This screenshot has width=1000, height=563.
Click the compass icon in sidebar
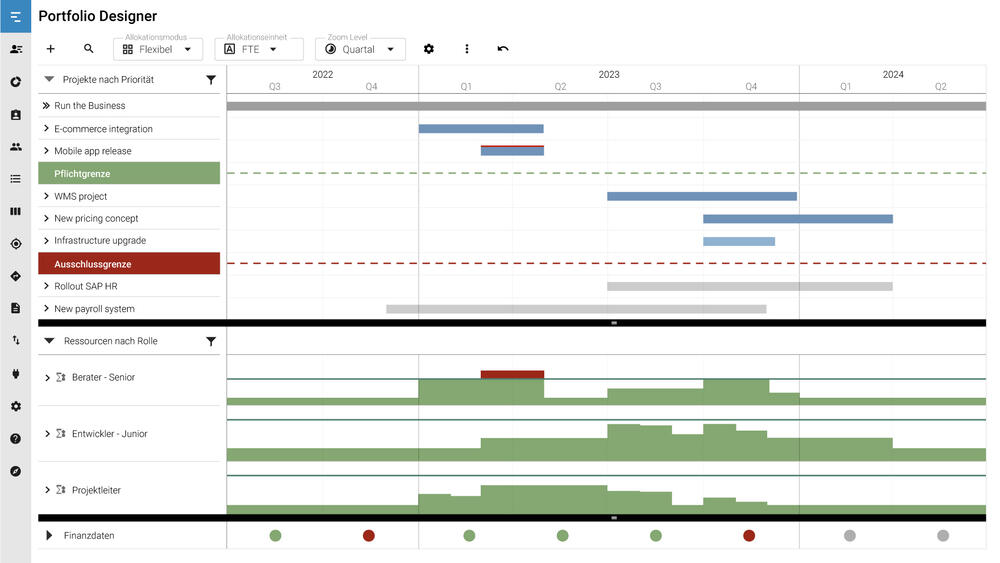pyautogui.click(x=15, y=471)
